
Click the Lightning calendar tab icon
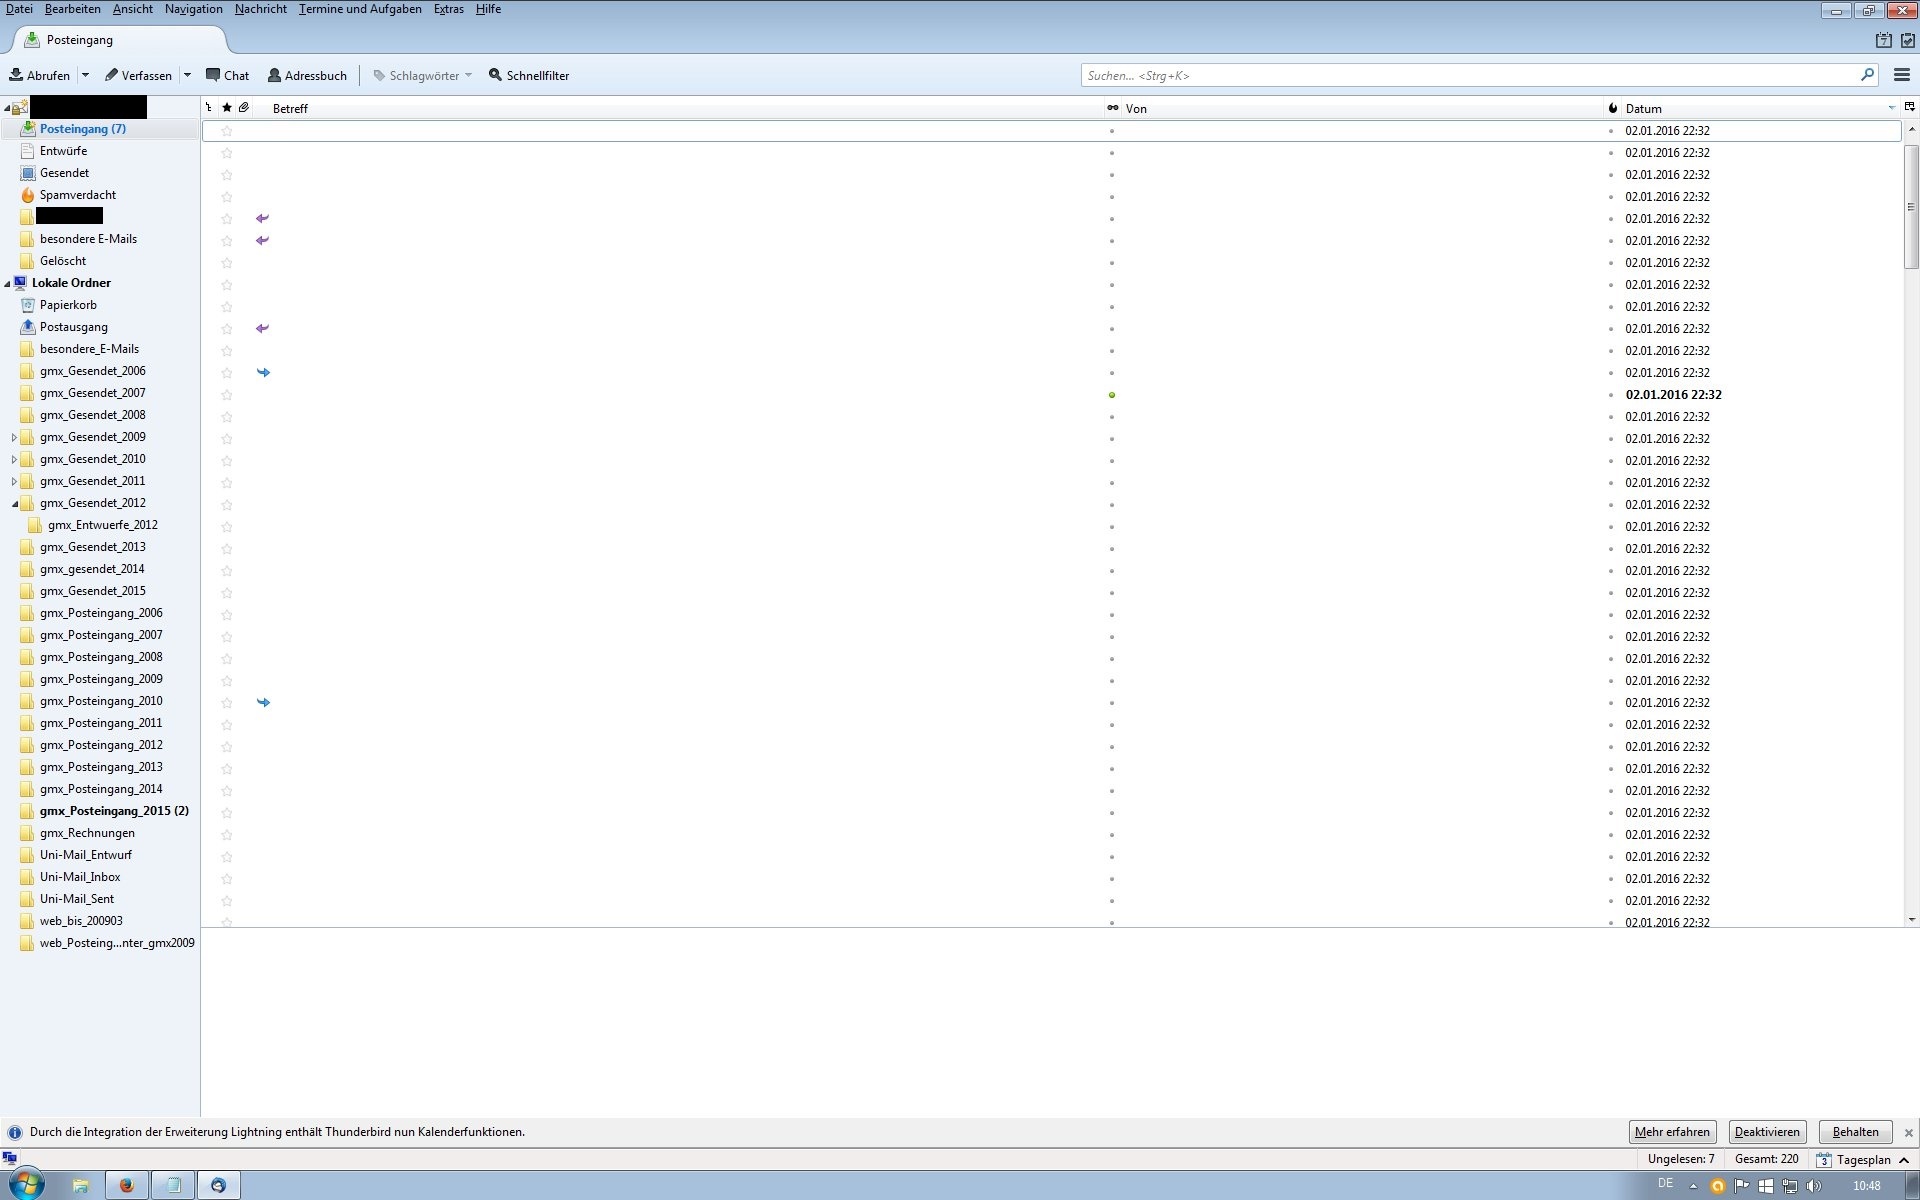click(x=1883, y=40)
